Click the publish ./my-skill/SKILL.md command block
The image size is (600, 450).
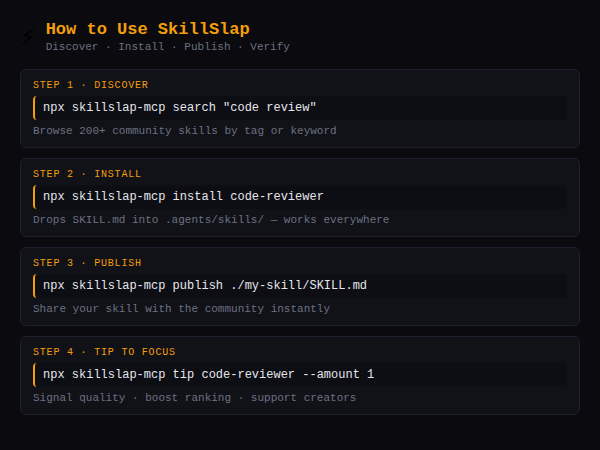300,285
